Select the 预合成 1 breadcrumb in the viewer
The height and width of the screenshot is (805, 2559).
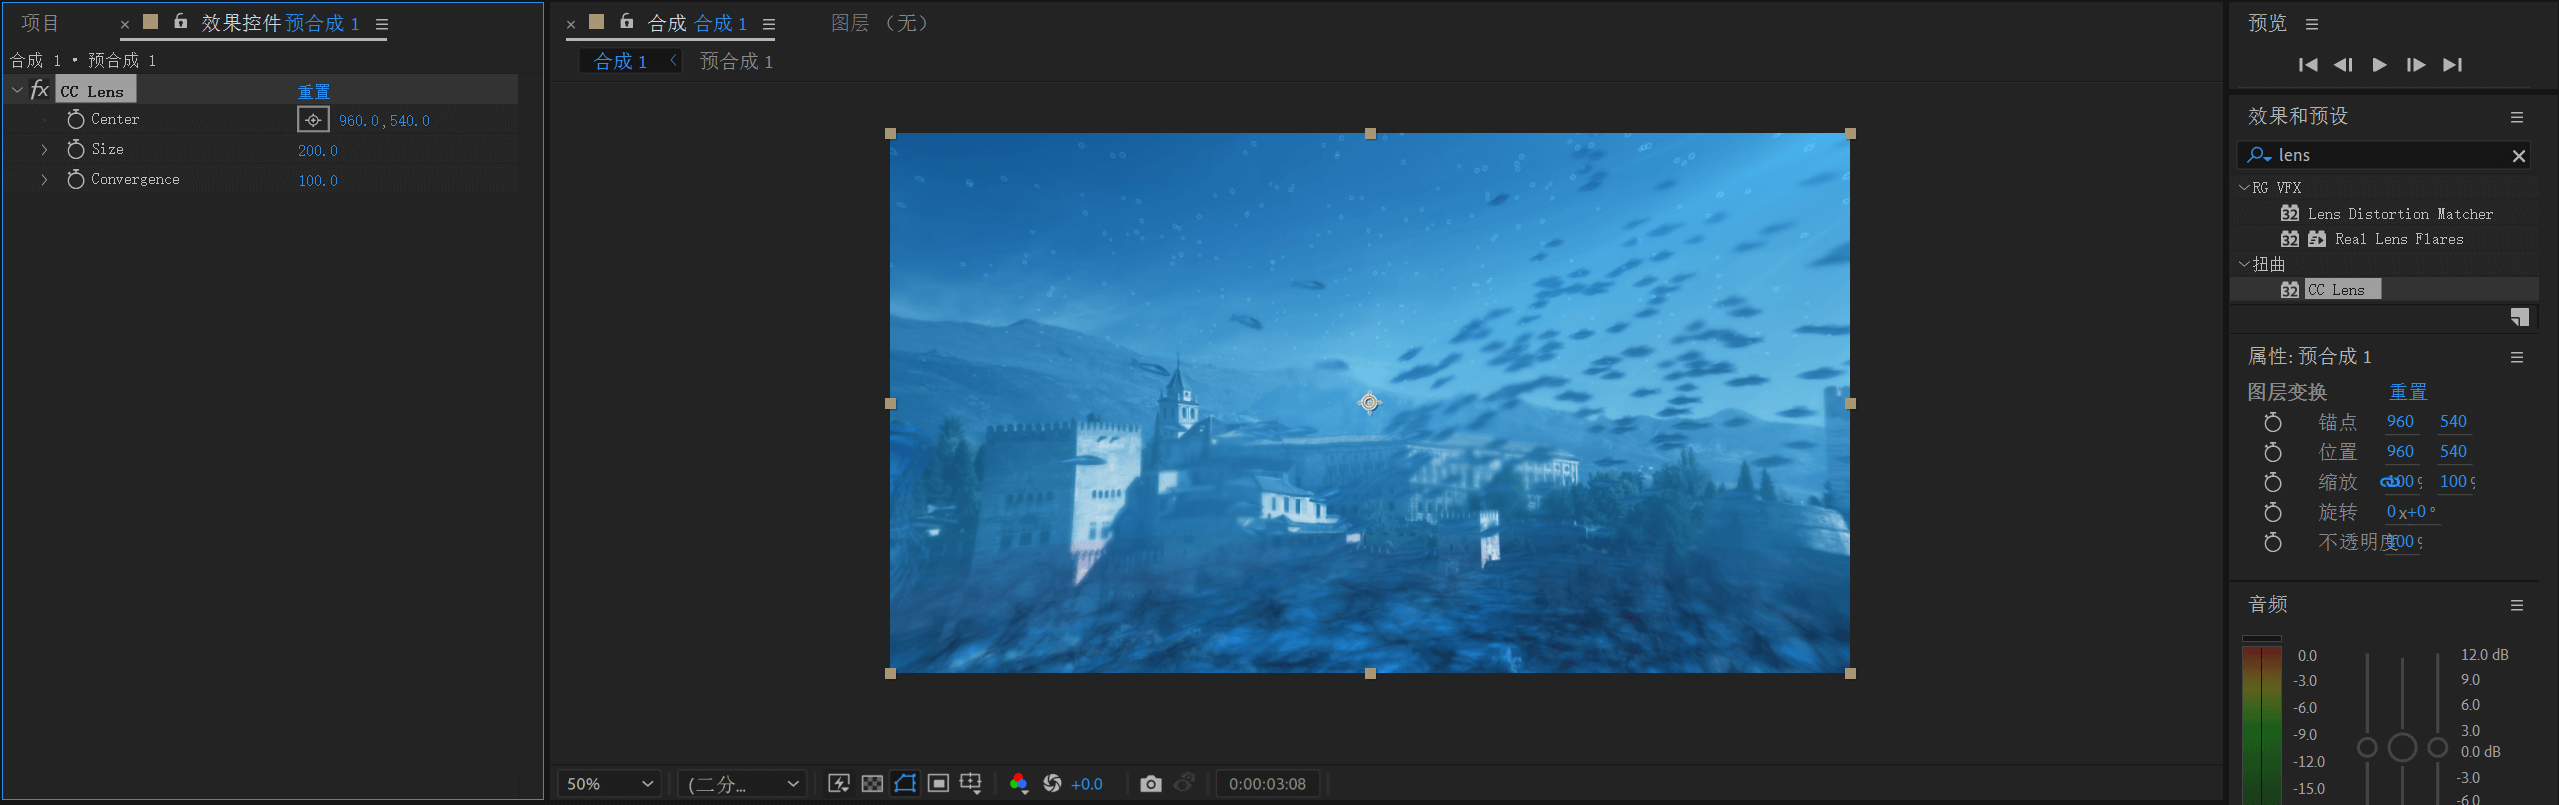click(x=736, y=62)
